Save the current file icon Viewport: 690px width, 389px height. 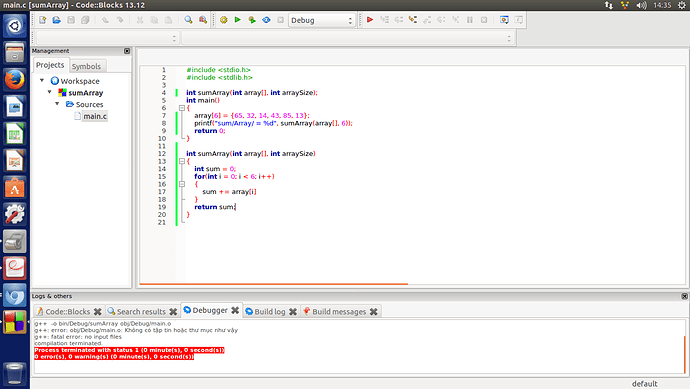point(71,20)
